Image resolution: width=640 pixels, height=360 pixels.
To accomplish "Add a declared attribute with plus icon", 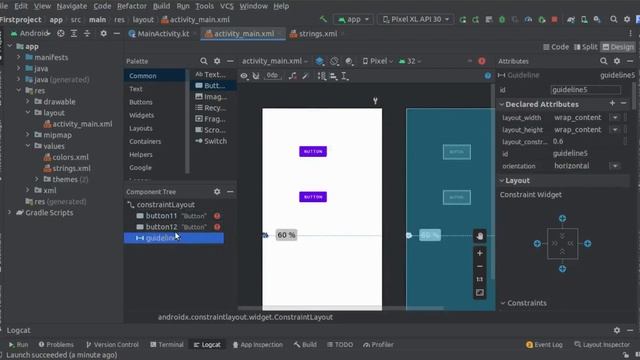I will click(612, 103).
